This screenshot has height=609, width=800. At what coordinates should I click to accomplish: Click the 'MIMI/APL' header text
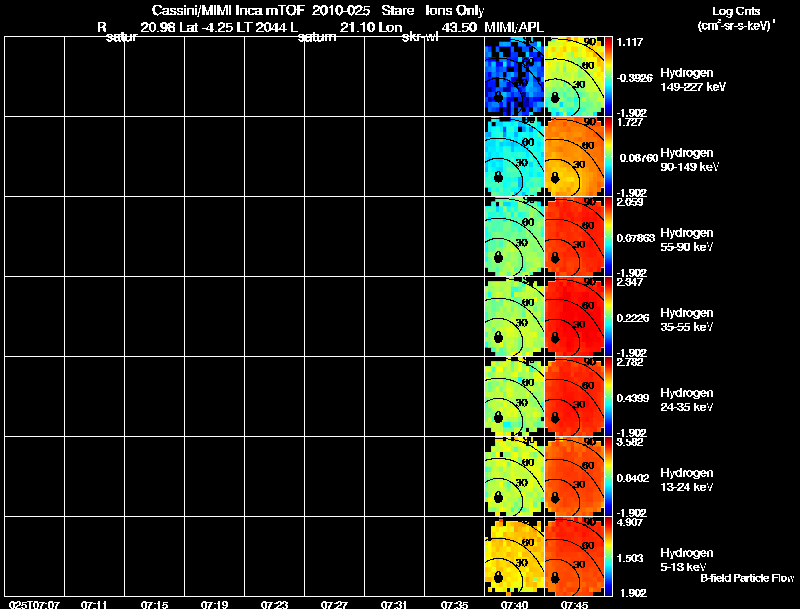(514, 27)
